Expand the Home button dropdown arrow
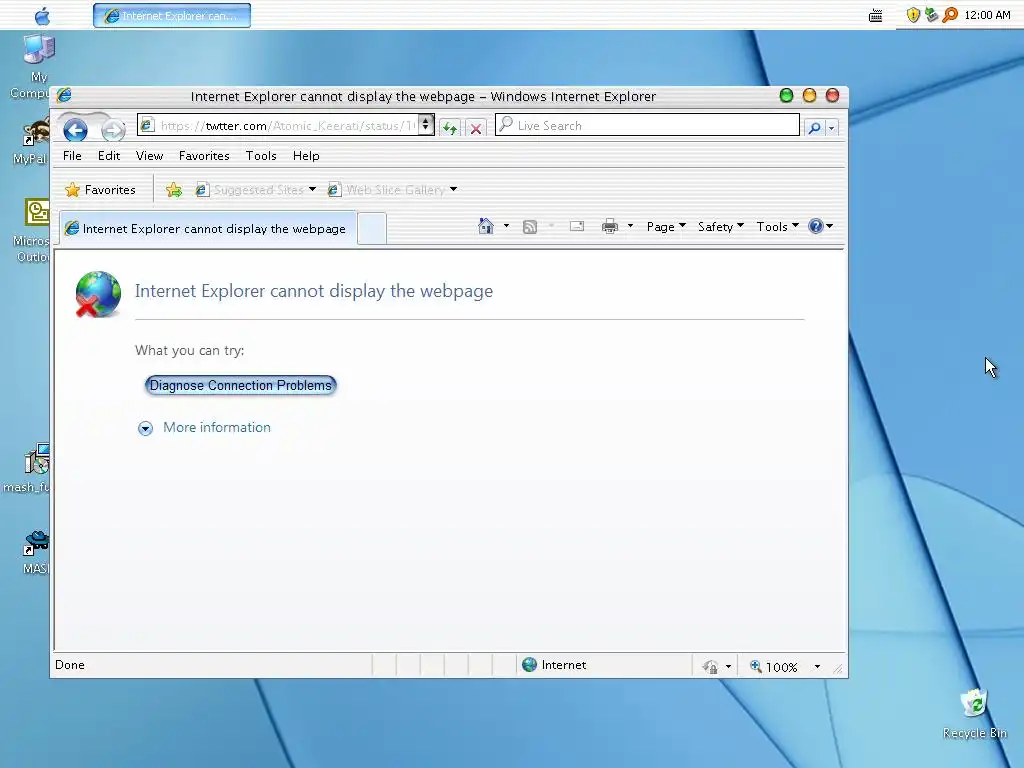 coord(506,226)
